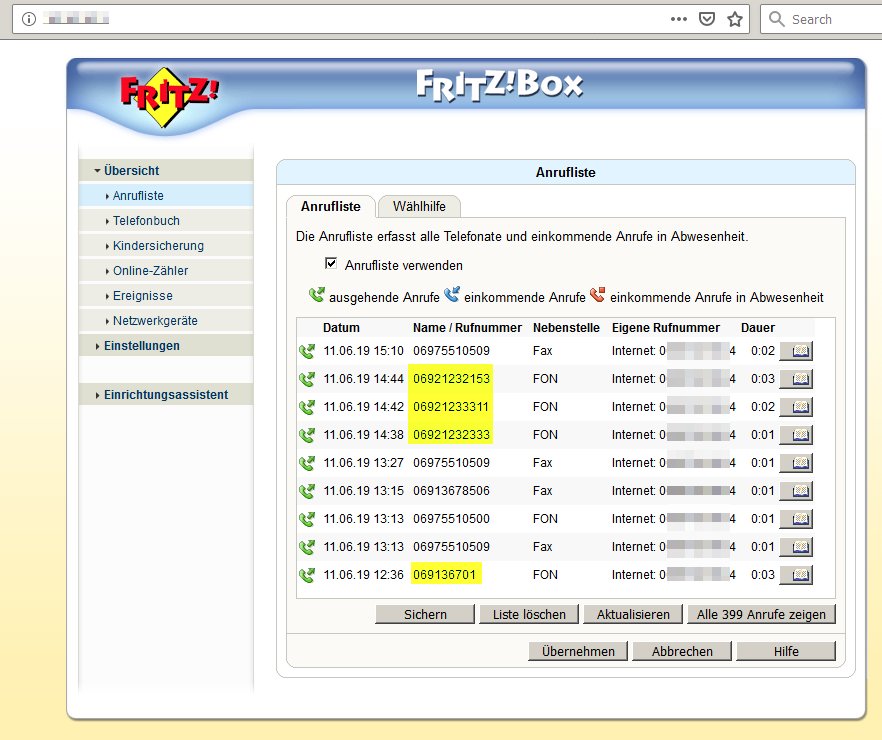
Task: Open Ereignisse in the sidebar
Action: (x=166, y=296)
